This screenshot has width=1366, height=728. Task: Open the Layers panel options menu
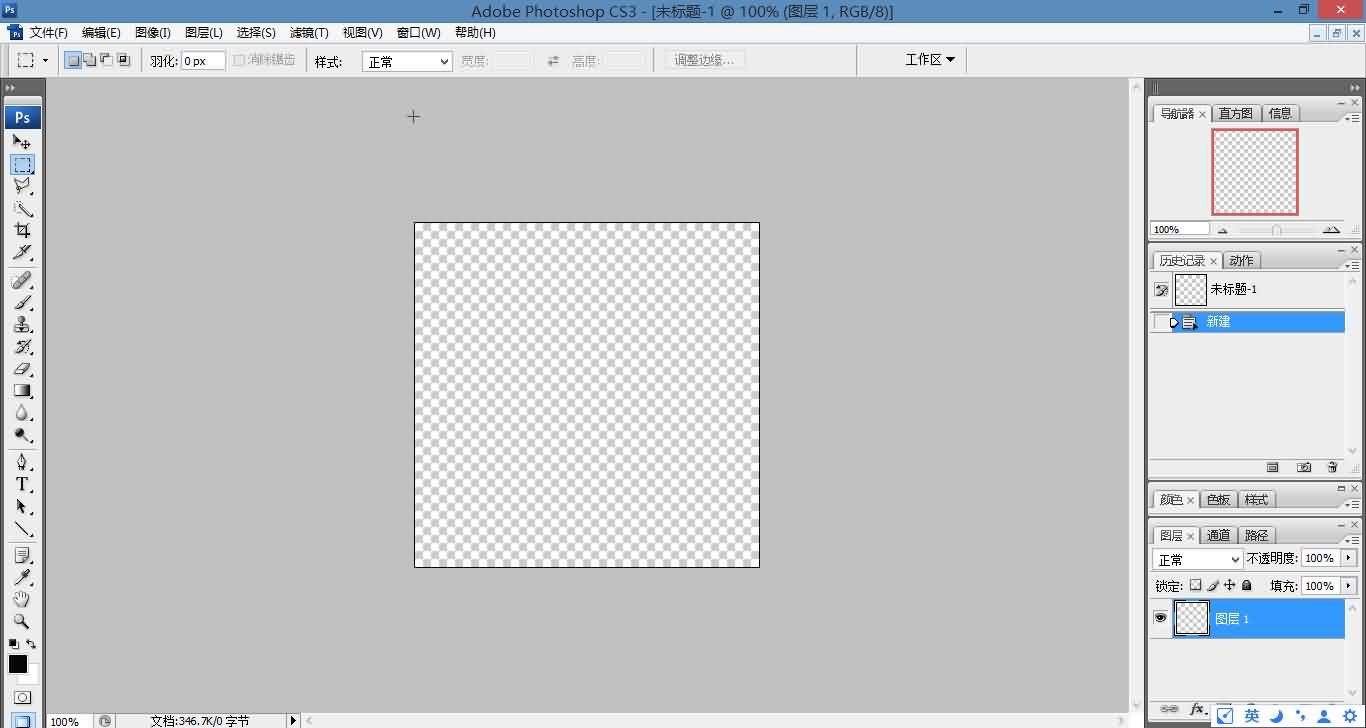(x=1351, y=539)
